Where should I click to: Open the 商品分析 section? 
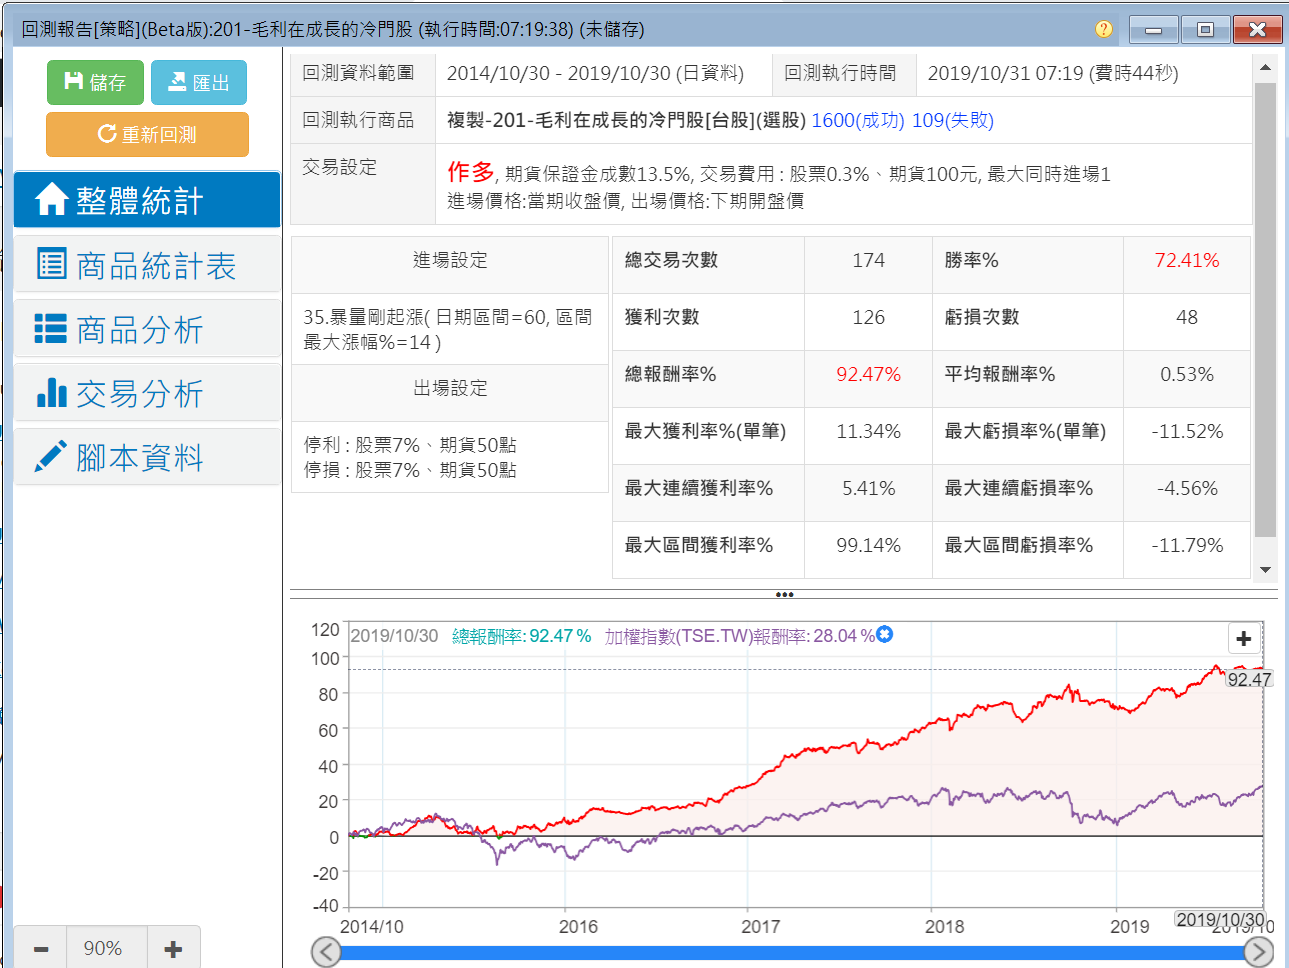[x=147, y=329]
